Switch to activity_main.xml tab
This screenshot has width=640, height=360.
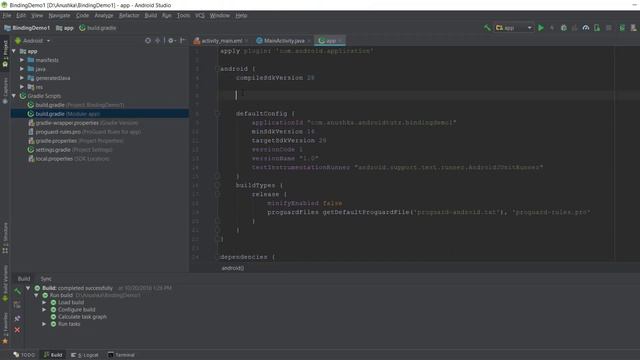[x=221, y=41]
